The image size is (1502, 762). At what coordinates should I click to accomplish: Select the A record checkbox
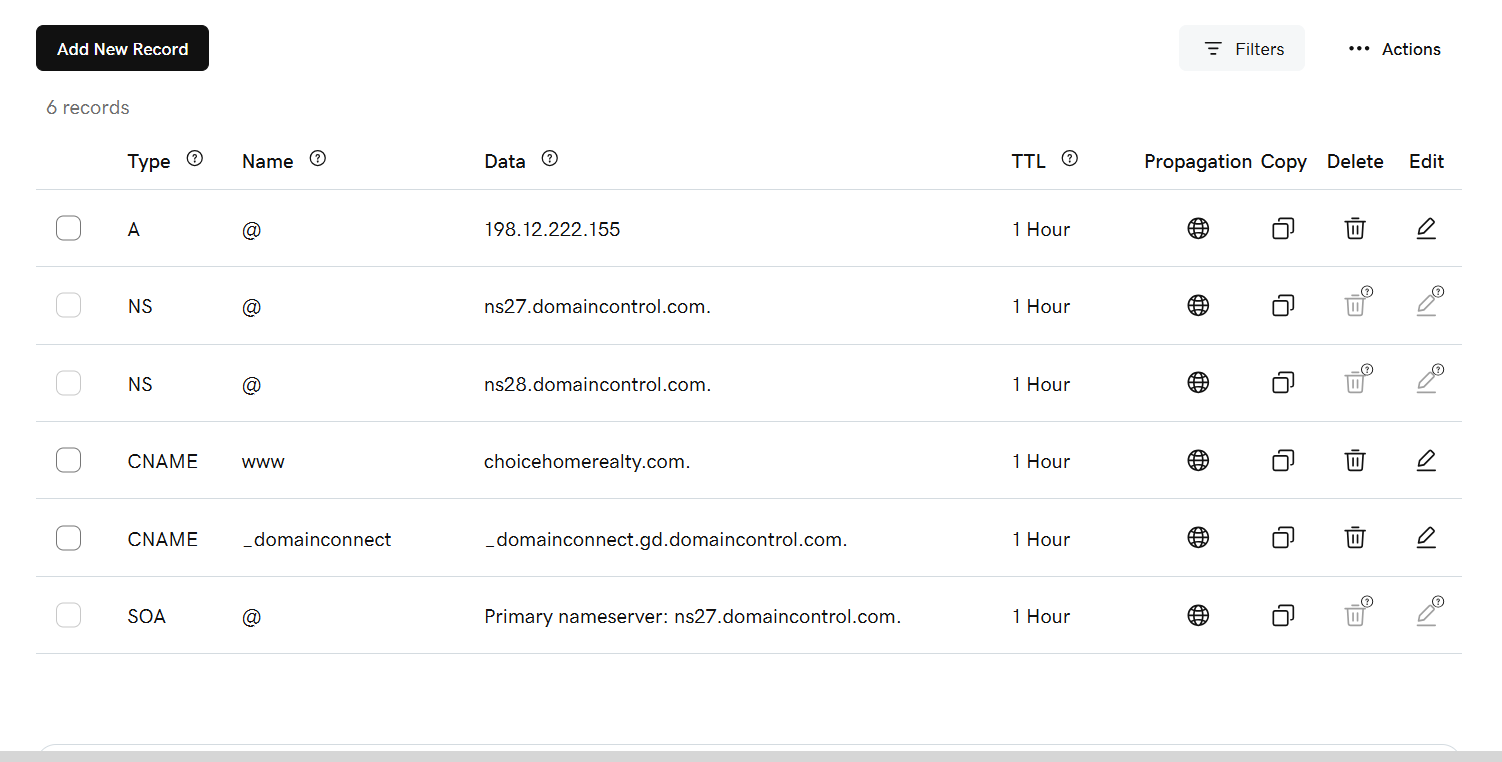point(68,229)
